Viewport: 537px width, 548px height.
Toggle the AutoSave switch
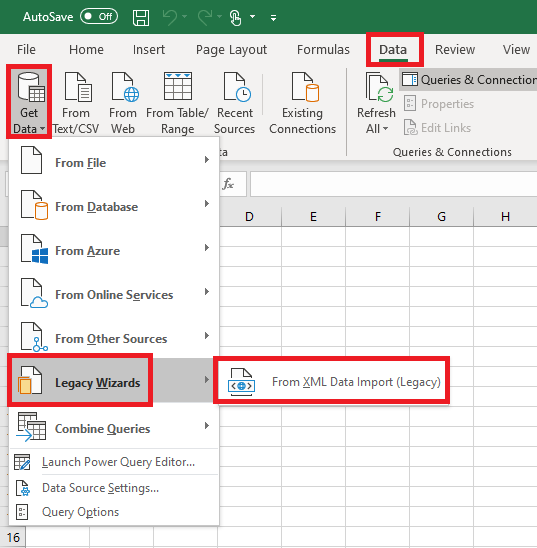pos(99,16)
